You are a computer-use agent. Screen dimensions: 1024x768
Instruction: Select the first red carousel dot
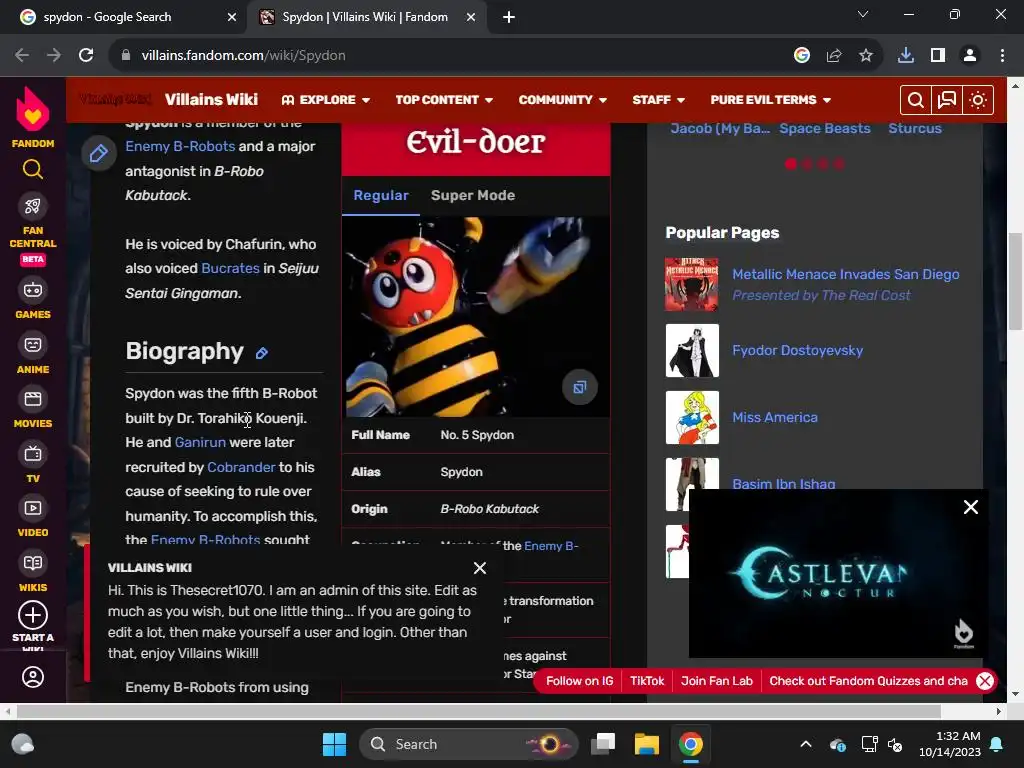[x=791, y=164]
